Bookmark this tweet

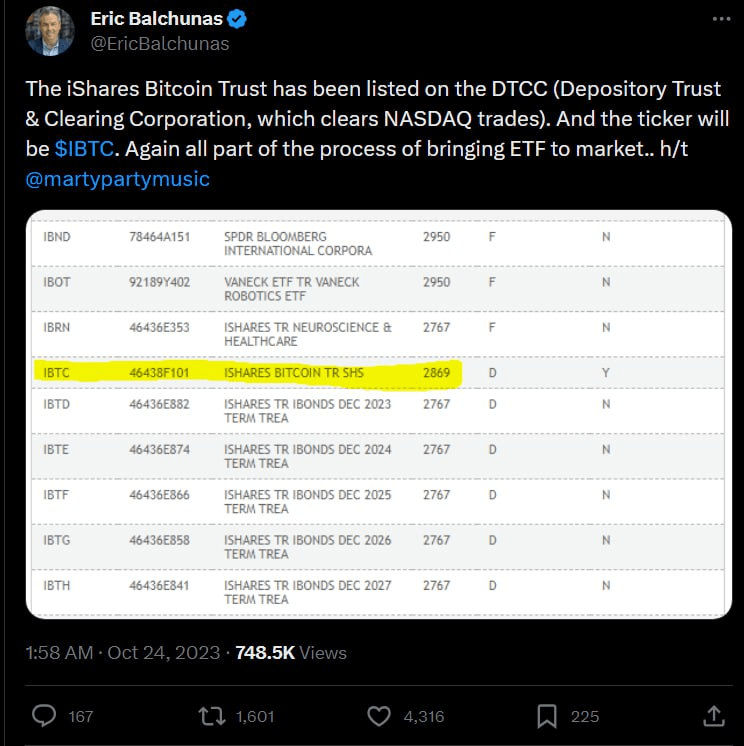(x=547, y=715)
